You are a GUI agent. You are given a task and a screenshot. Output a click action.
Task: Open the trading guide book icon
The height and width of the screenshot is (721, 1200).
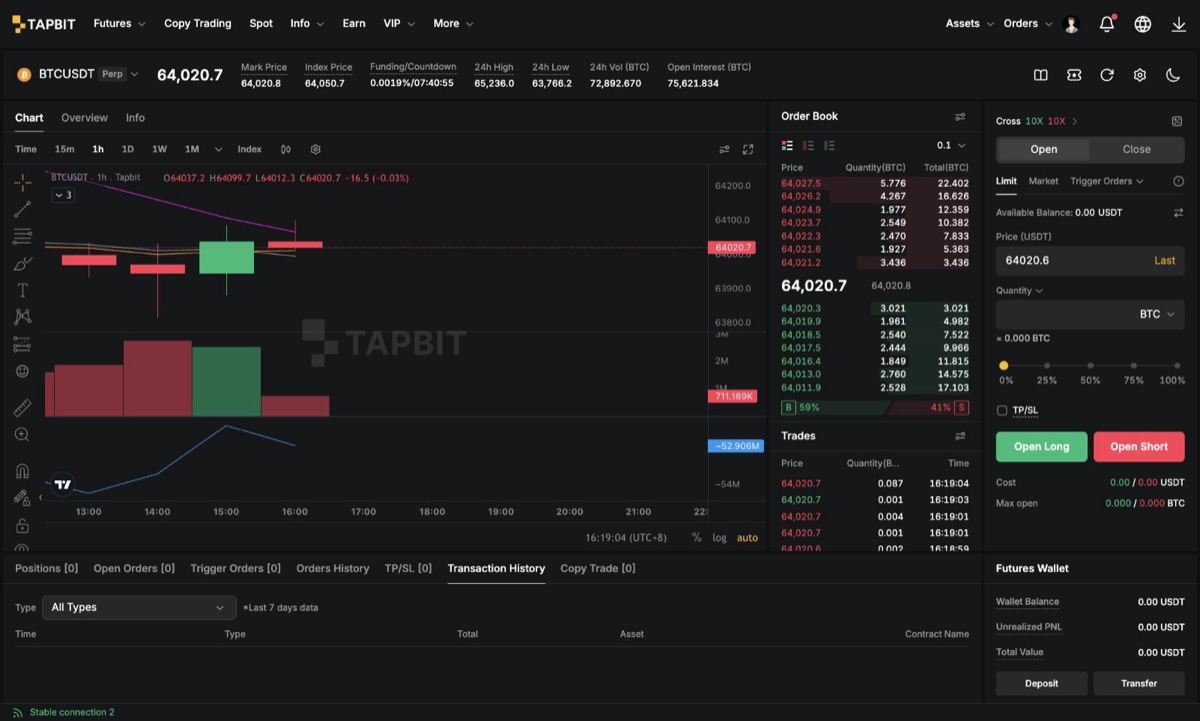point(1041,75)
